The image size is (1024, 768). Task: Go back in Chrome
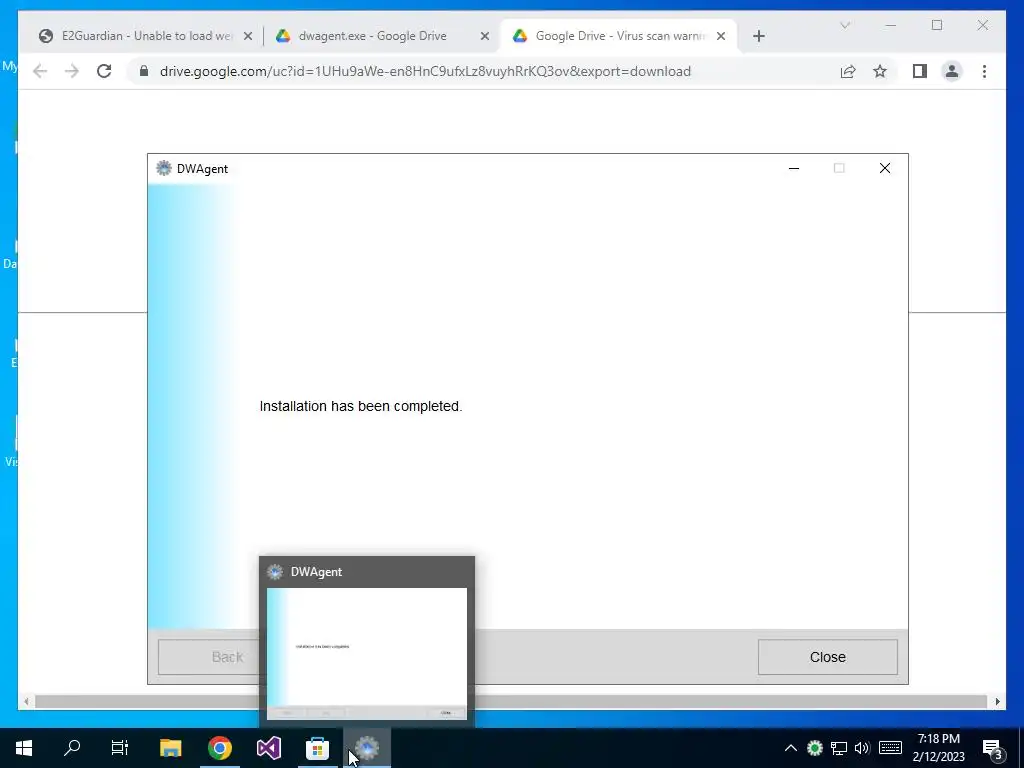coord(40,71)
